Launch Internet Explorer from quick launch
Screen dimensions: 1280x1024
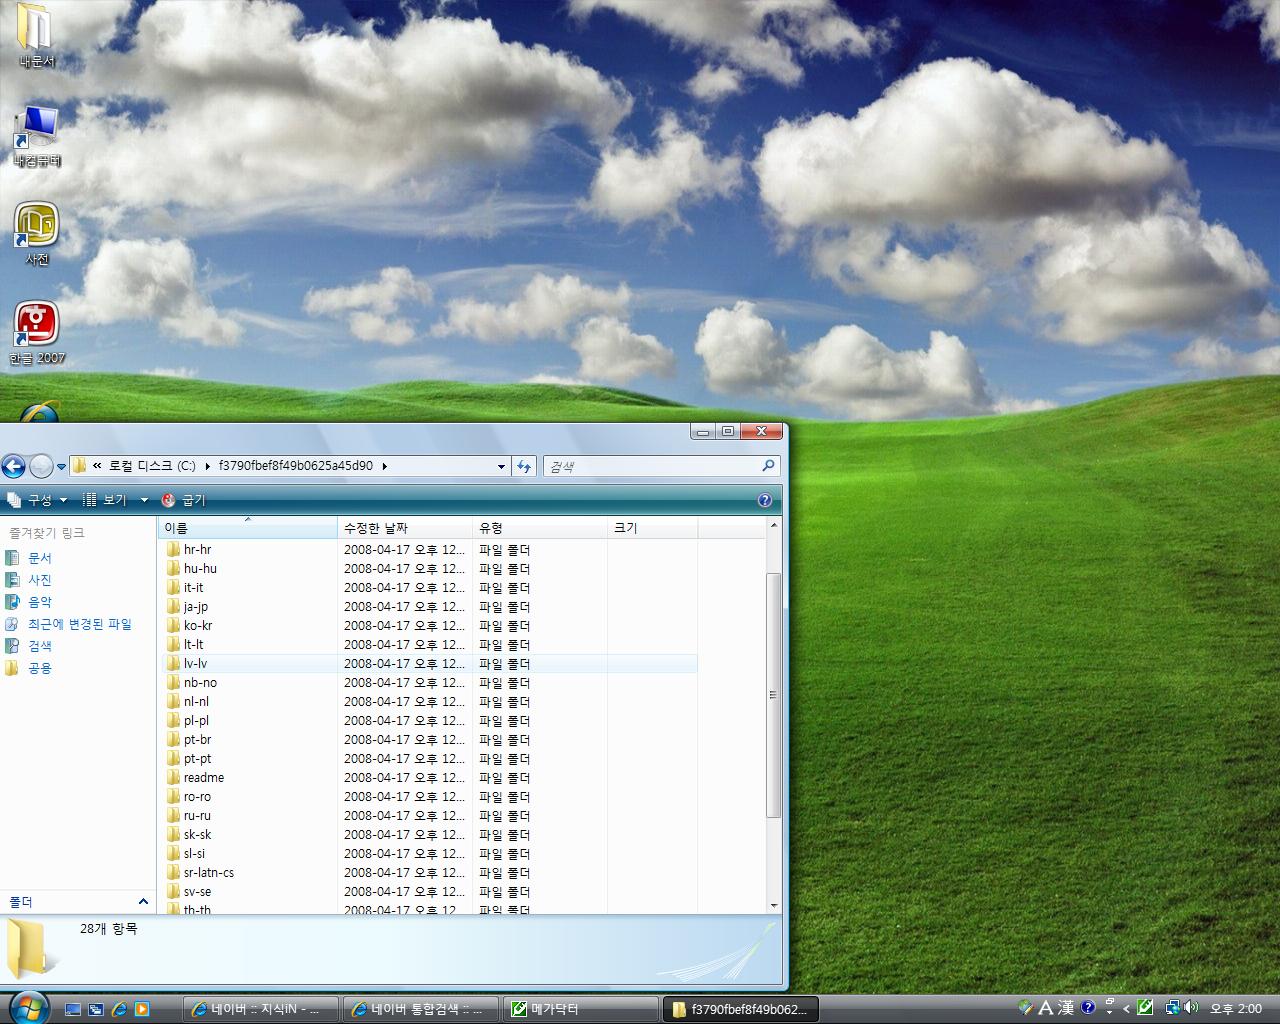click(x=119, y=1010)
